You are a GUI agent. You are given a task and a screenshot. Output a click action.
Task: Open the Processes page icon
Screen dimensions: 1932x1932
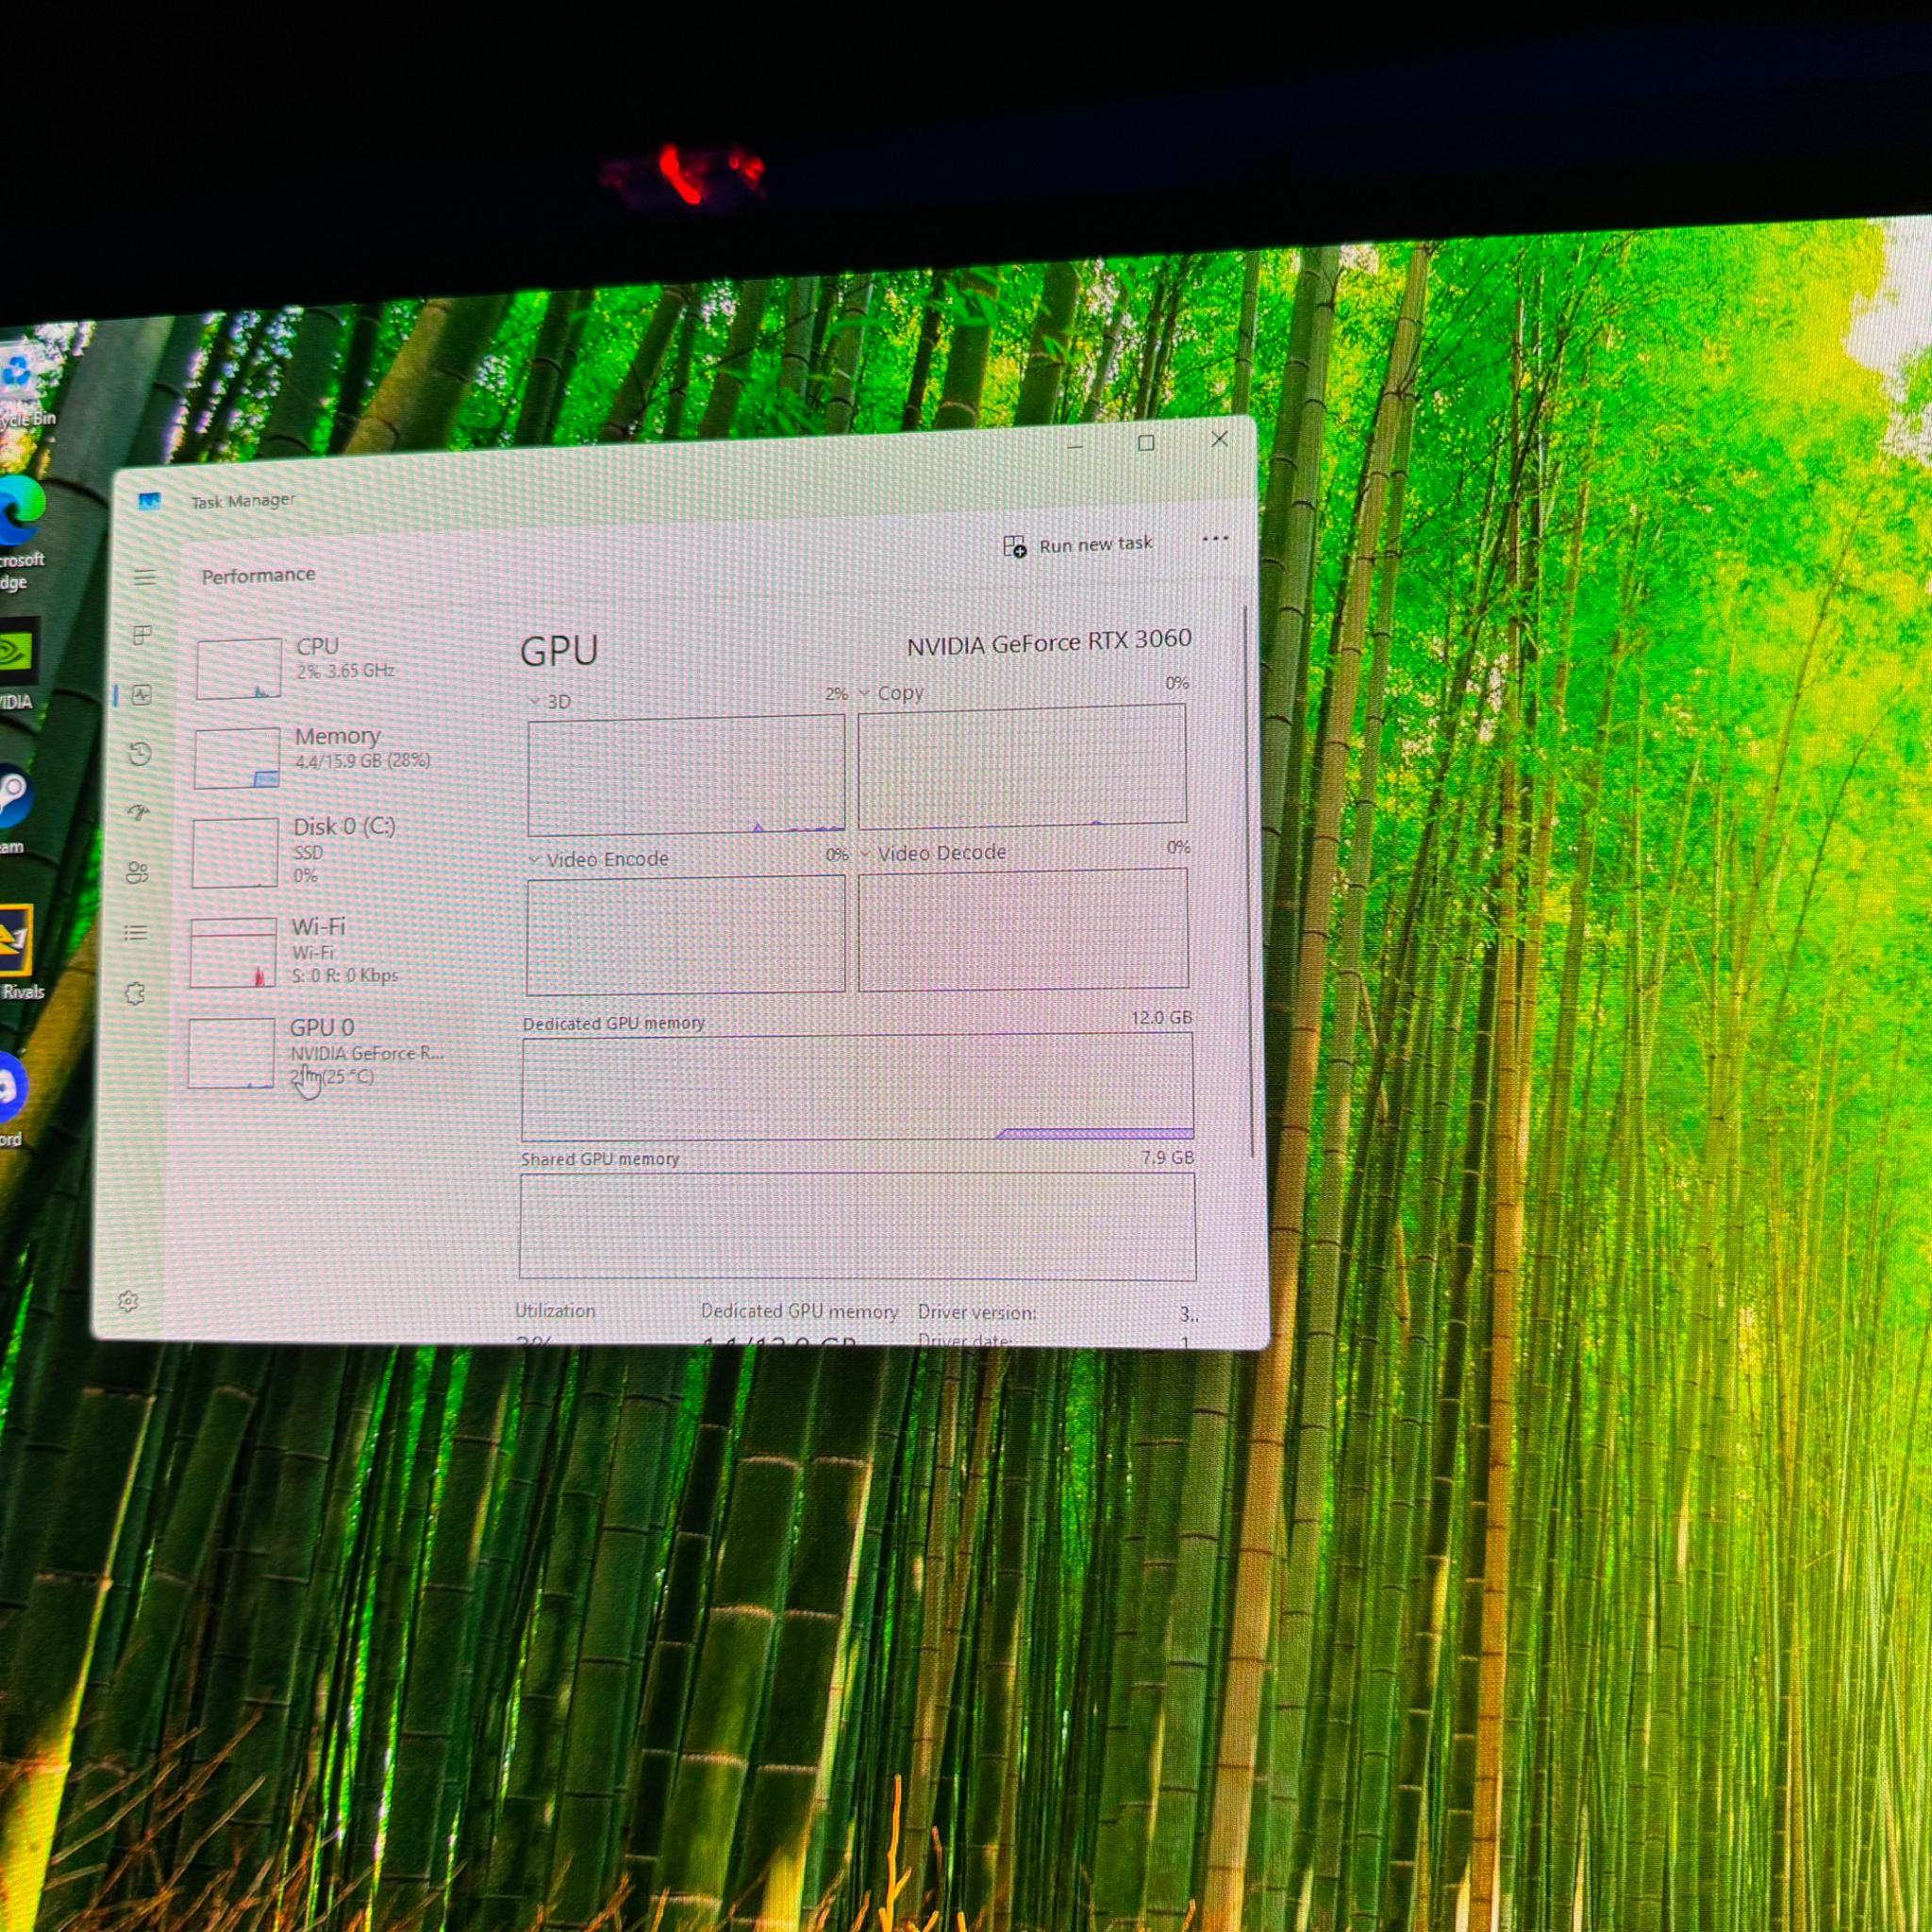point(143,635)
